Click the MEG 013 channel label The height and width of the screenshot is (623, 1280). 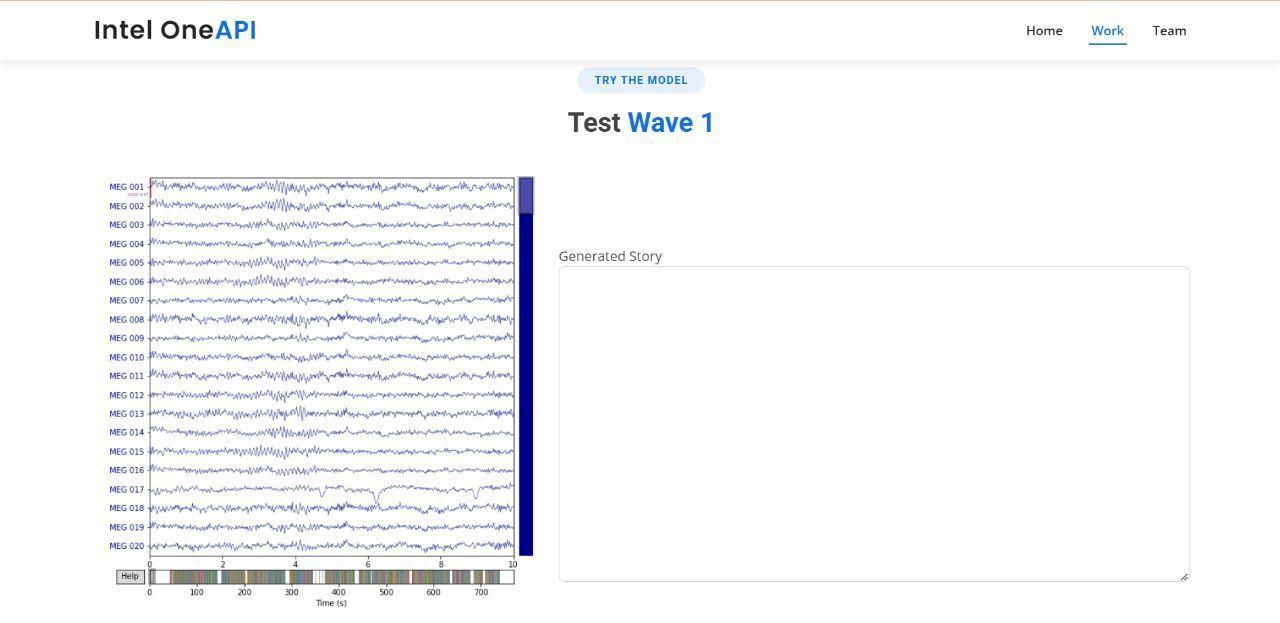pyautogui.click(x=126, y=414)
